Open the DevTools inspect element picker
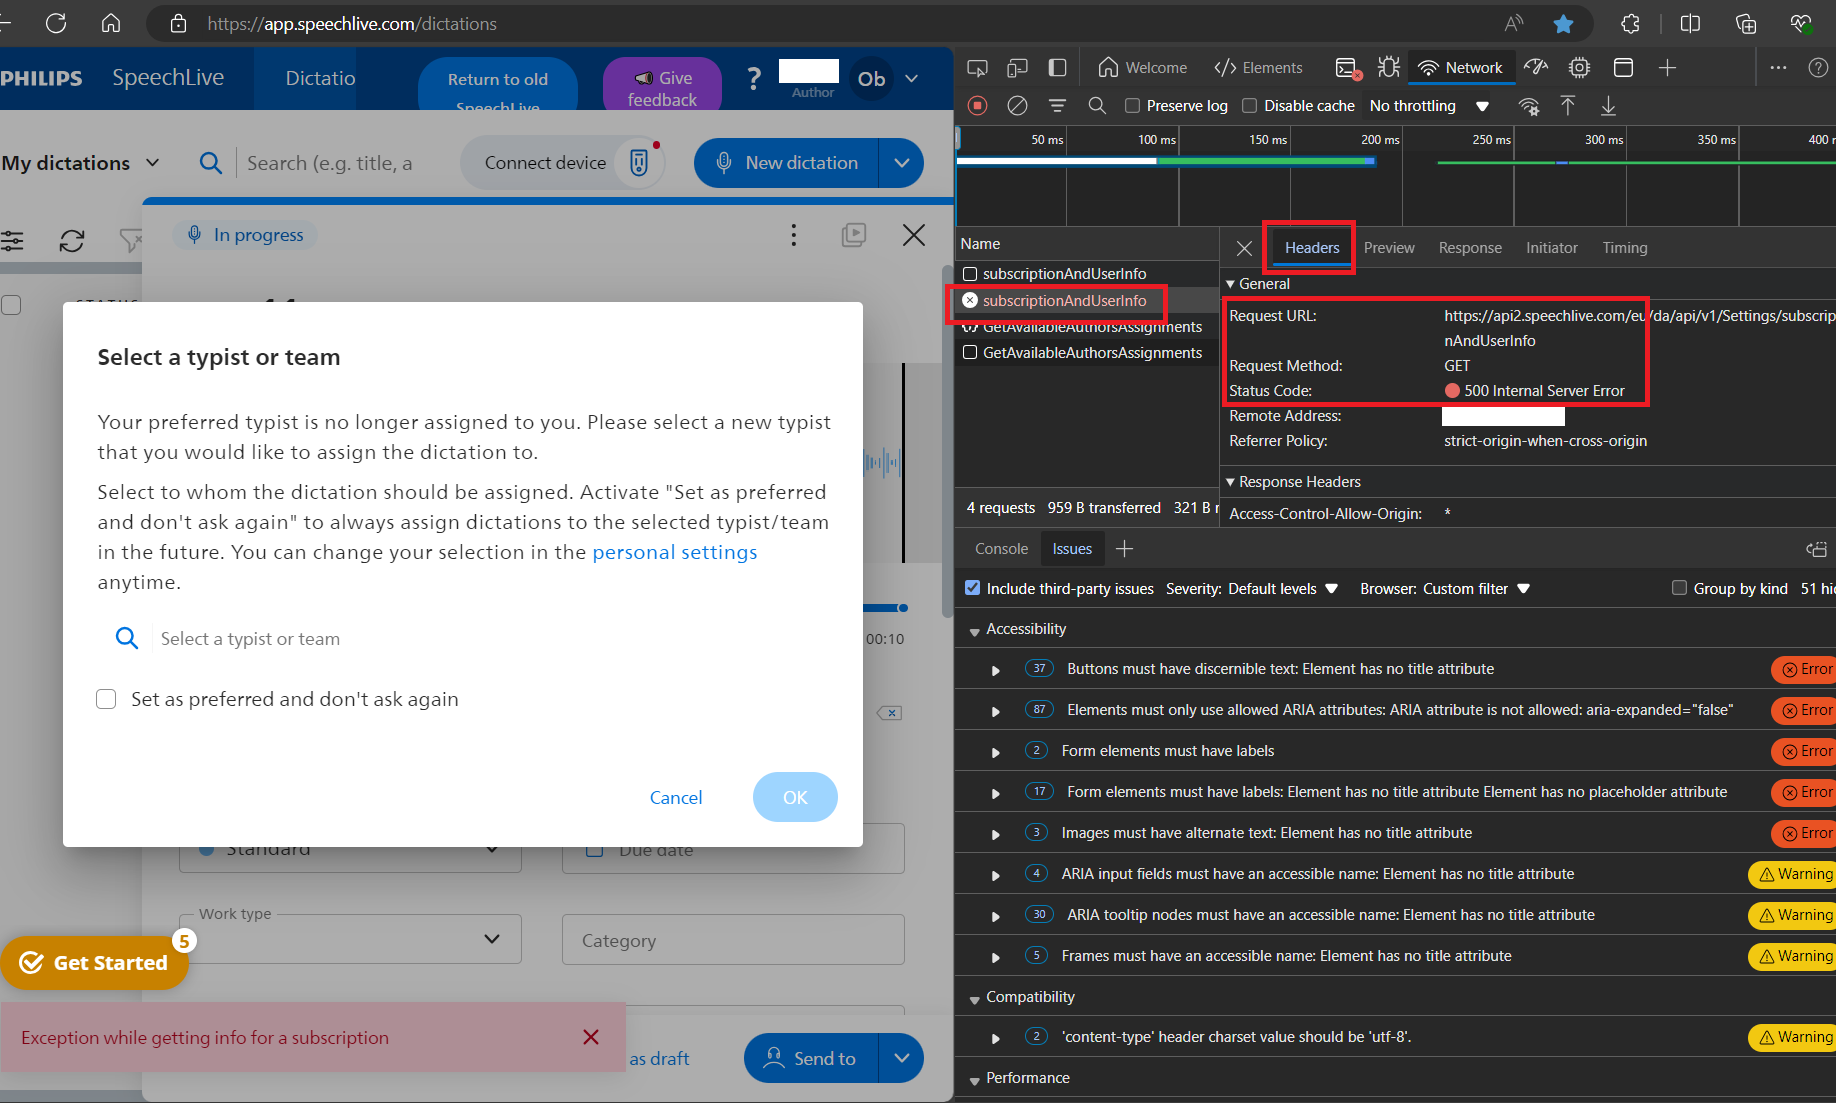The image size is (1836, 1103). pos(977,68)
